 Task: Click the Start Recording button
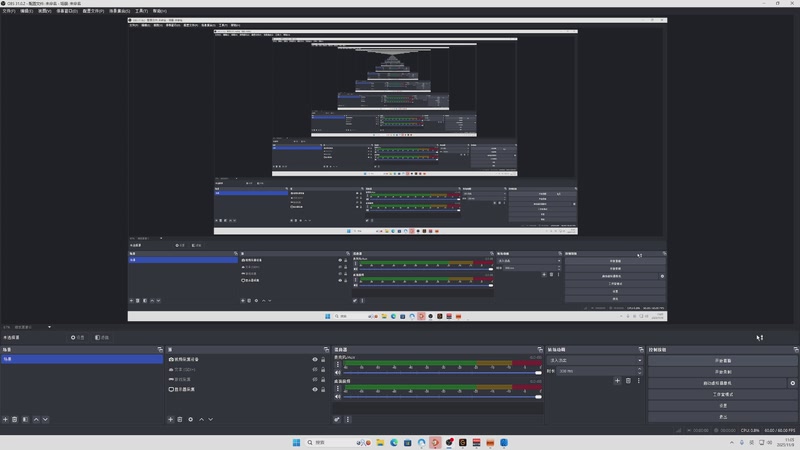click(x=722, y=372)
